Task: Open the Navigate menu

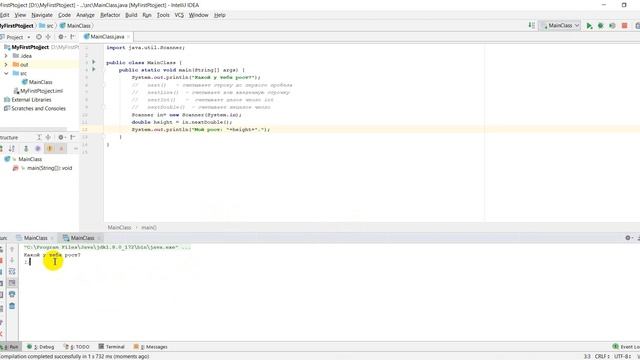Action: point(42,15)
